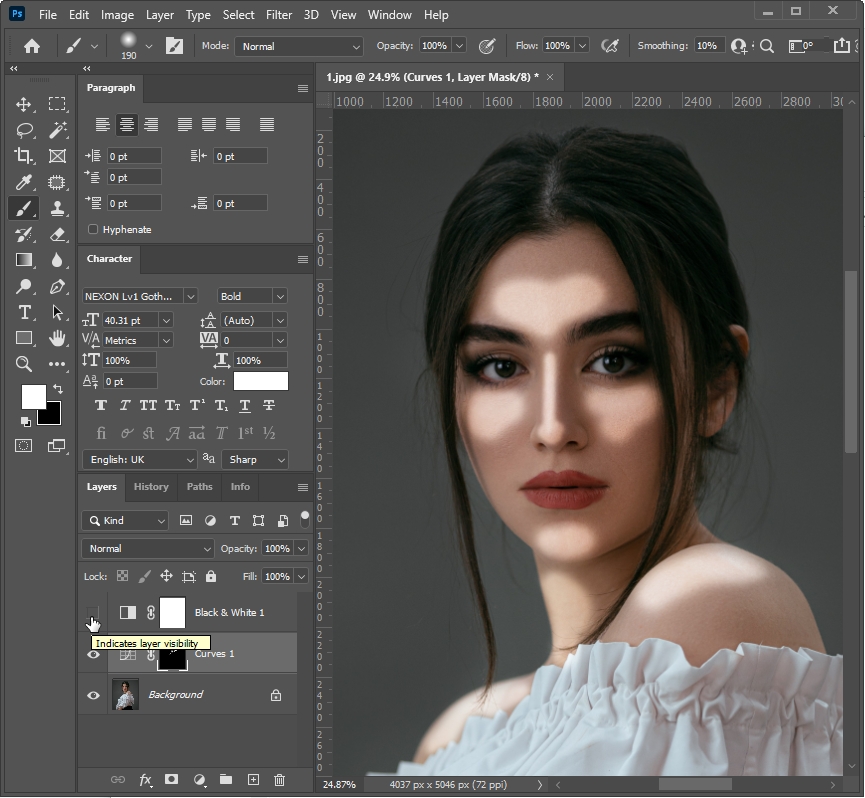Switch to the Paths tab
Viewport: 865px width, 798px height.
click(x=199, y=486)
